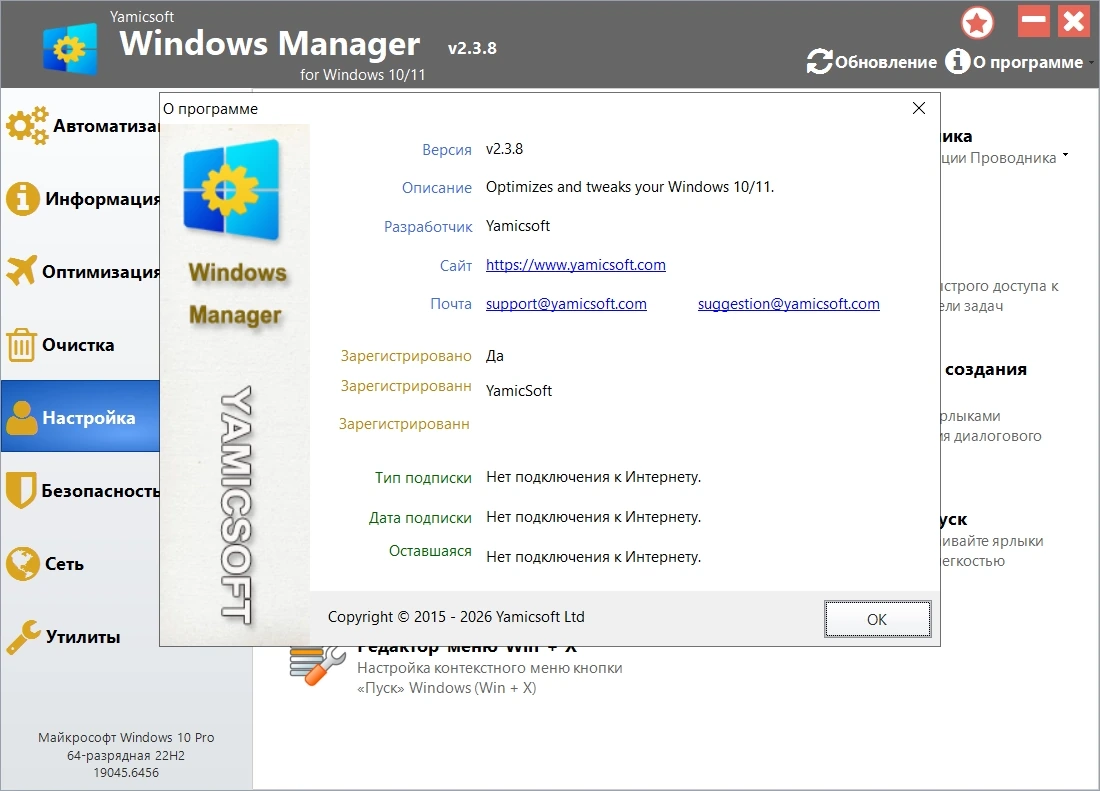Click the registered value 'Да'
The height and width of the screenshot is (791, 1100).
coord(495,356)
